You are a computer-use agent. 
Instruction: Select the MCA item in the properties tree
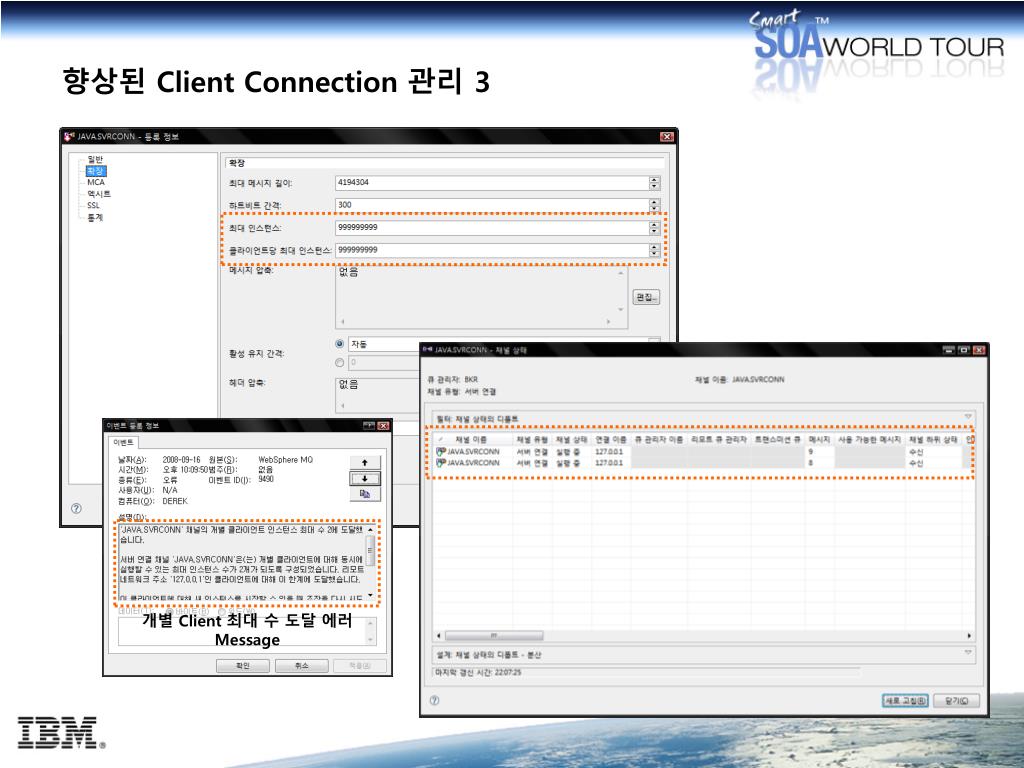pos(96,182)
